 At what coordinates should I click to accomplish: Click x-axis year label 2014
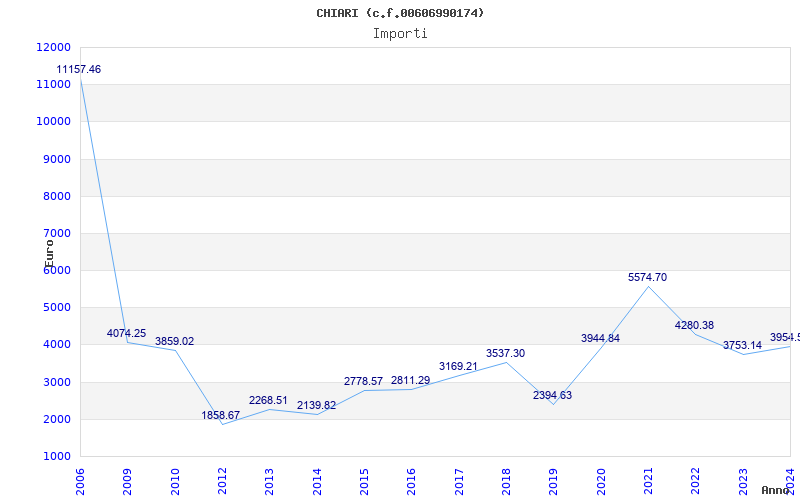(x=317, y=482)
